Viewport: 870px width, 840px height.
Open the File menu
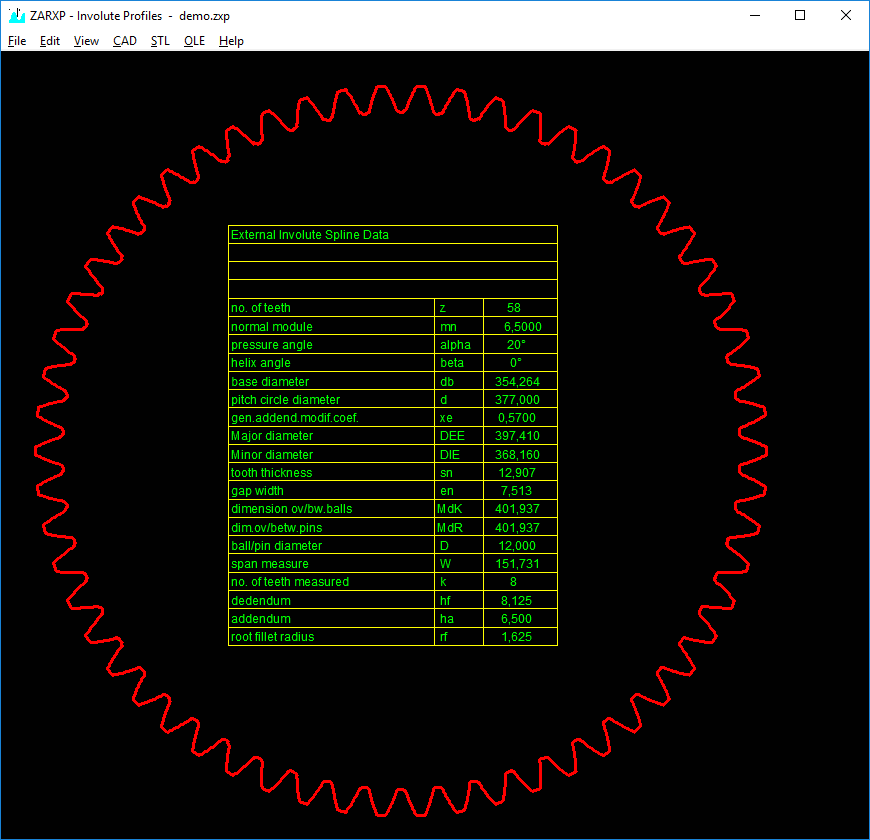click(x=17, y=41)
